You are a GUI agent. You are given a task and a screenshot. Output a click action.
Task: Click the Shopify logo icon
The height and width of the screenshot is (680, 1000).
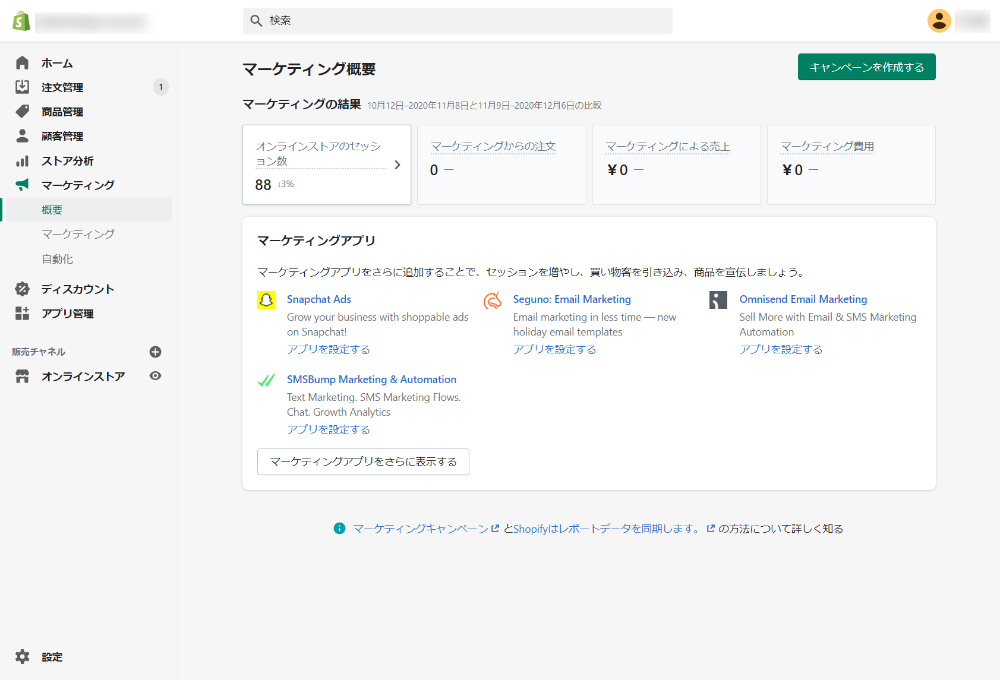click(21, 21)
